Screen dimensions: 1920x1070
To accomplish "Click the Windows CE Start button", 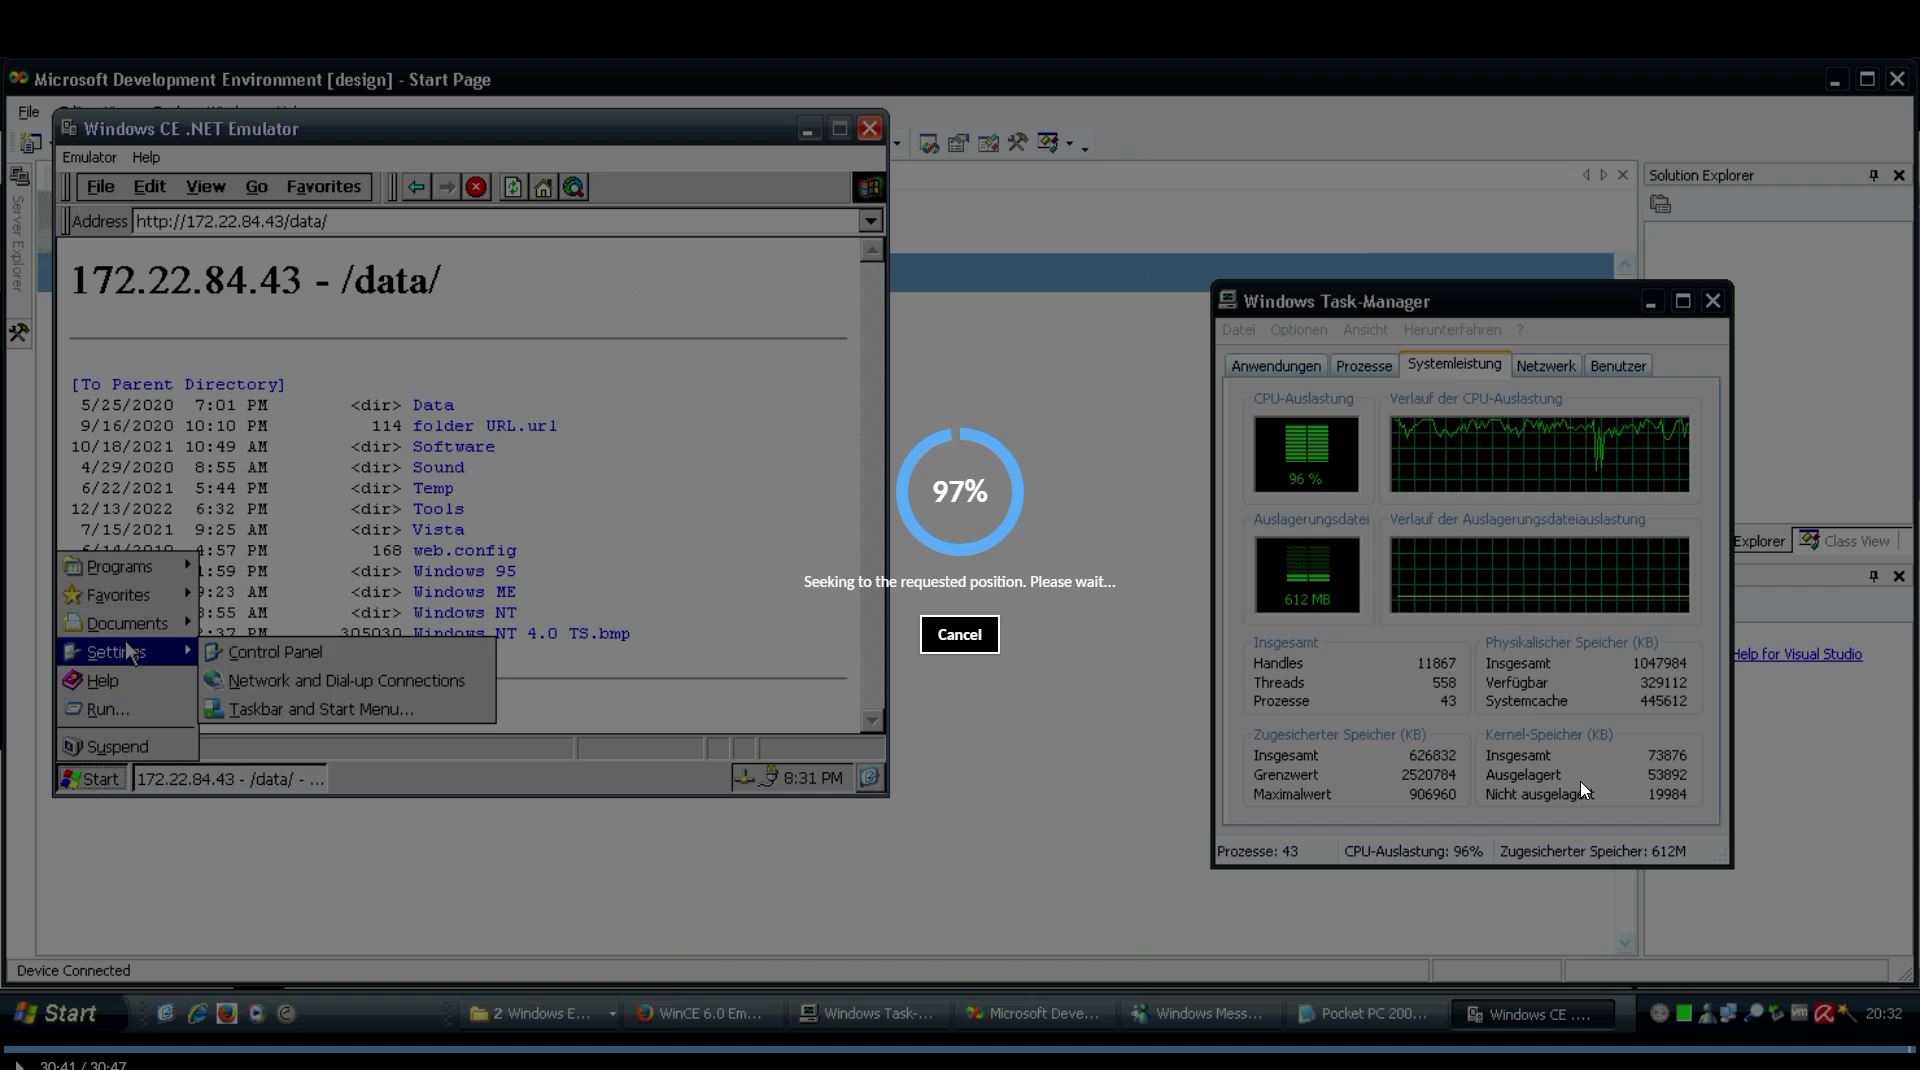I will (x=90, y=779).
